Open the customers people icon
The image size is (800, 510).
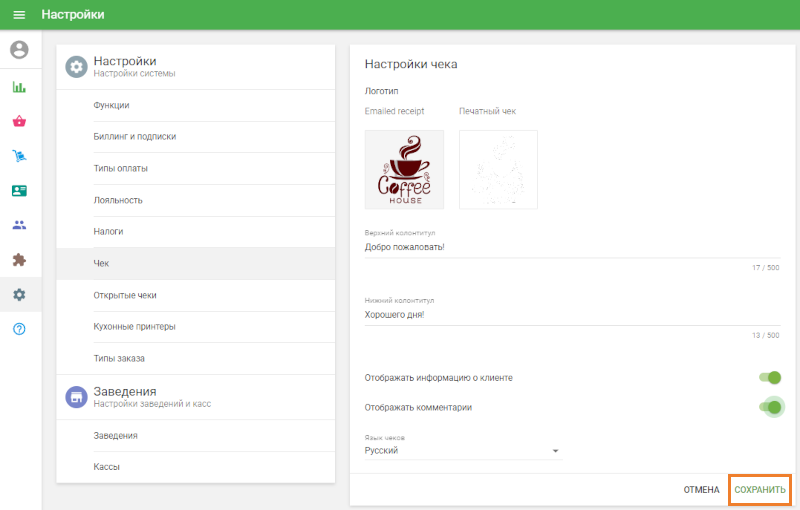click(x=19, y=225)
